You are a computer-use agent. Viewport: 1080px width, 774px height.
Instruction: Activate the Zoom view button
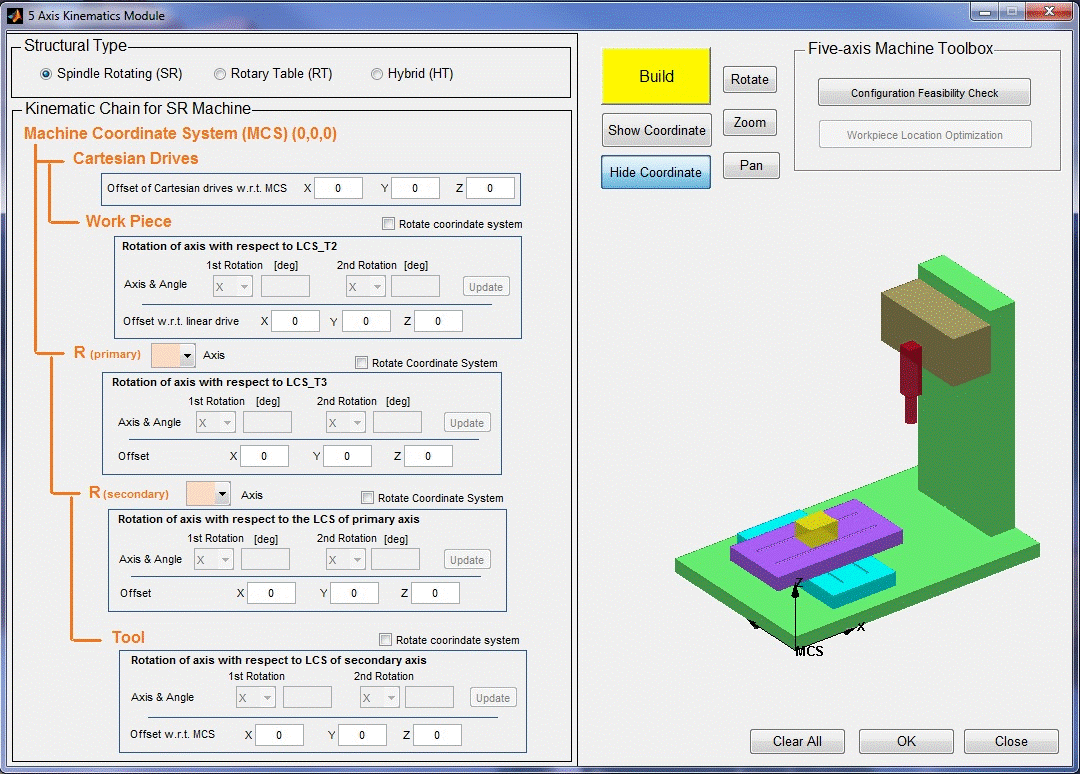click(x=750, y=123)
